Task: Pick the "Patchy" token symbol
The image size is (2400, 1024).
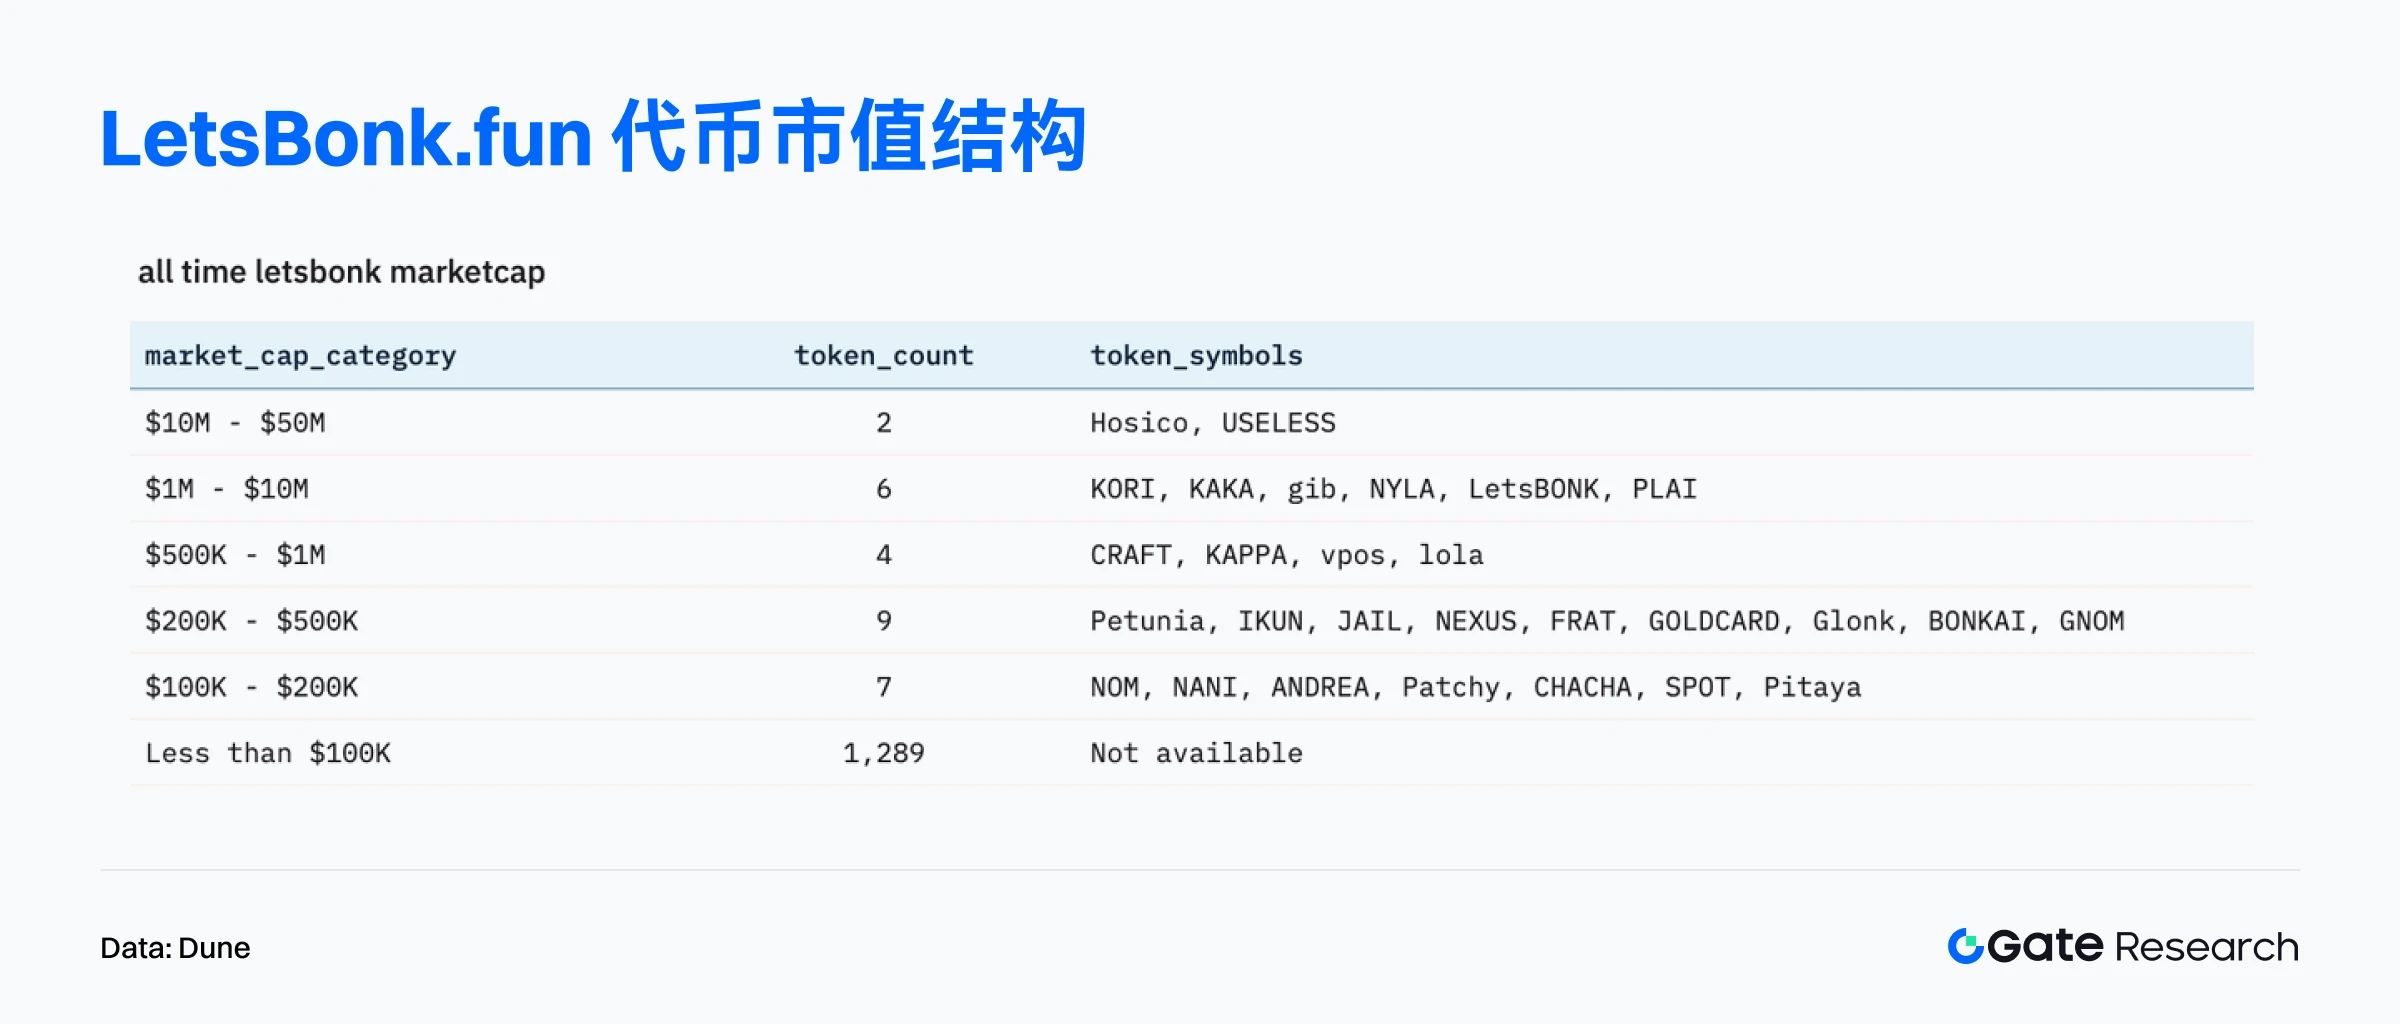Action: [x=1451, y=688]
